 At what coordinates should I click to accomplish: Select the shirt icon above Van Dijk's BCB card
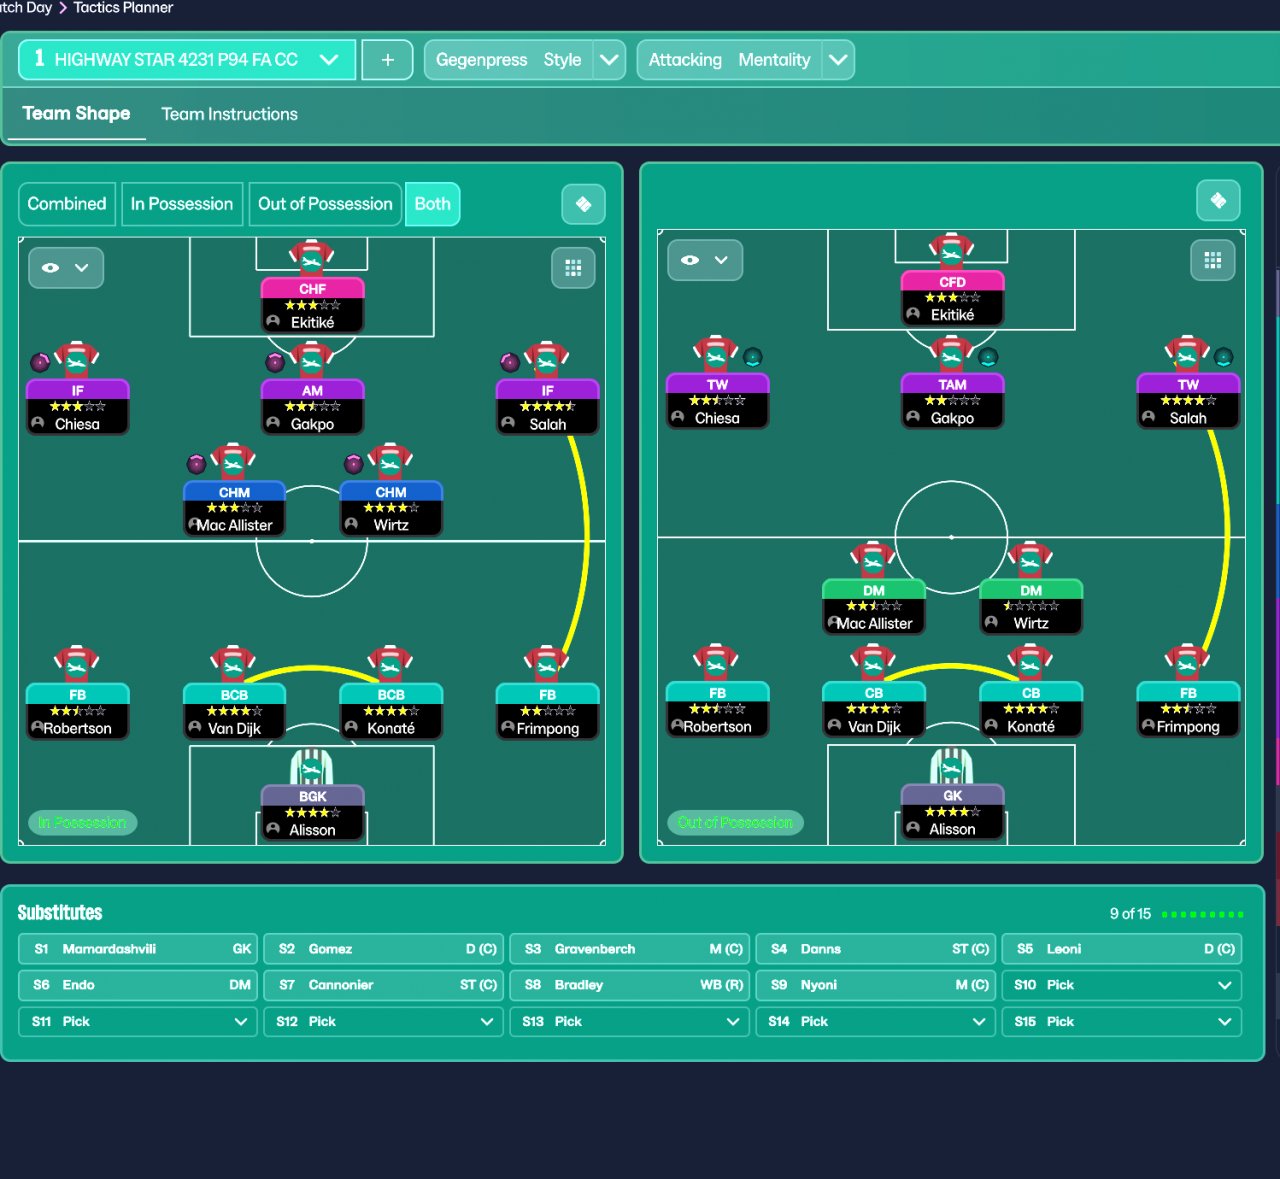coord(234,663)
